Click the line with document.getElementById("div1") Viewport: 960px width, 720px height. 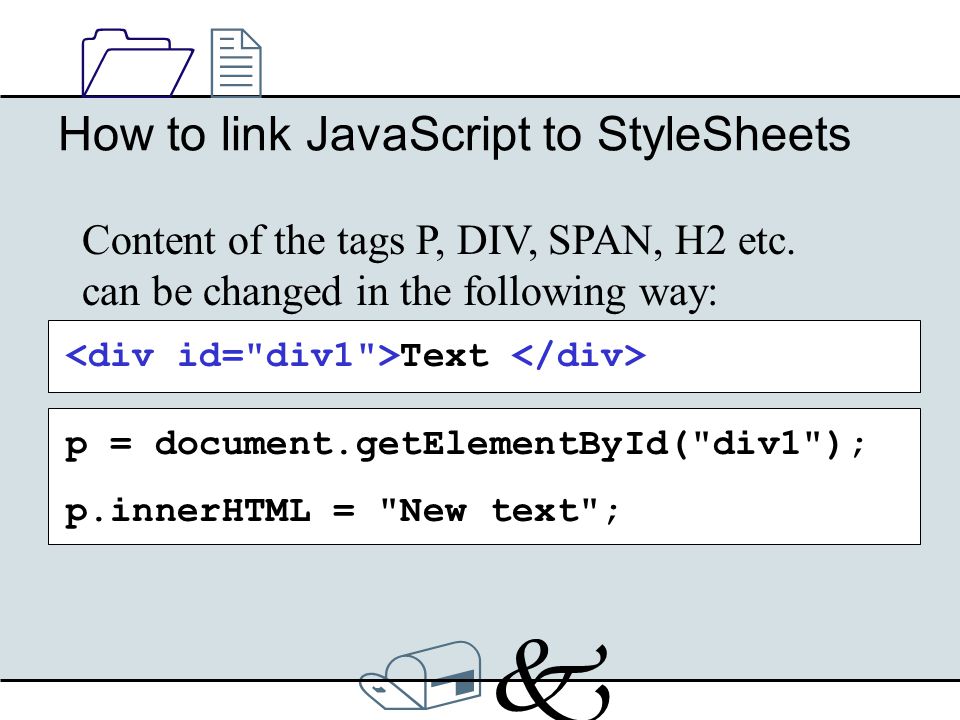click(x=465, y=444)
